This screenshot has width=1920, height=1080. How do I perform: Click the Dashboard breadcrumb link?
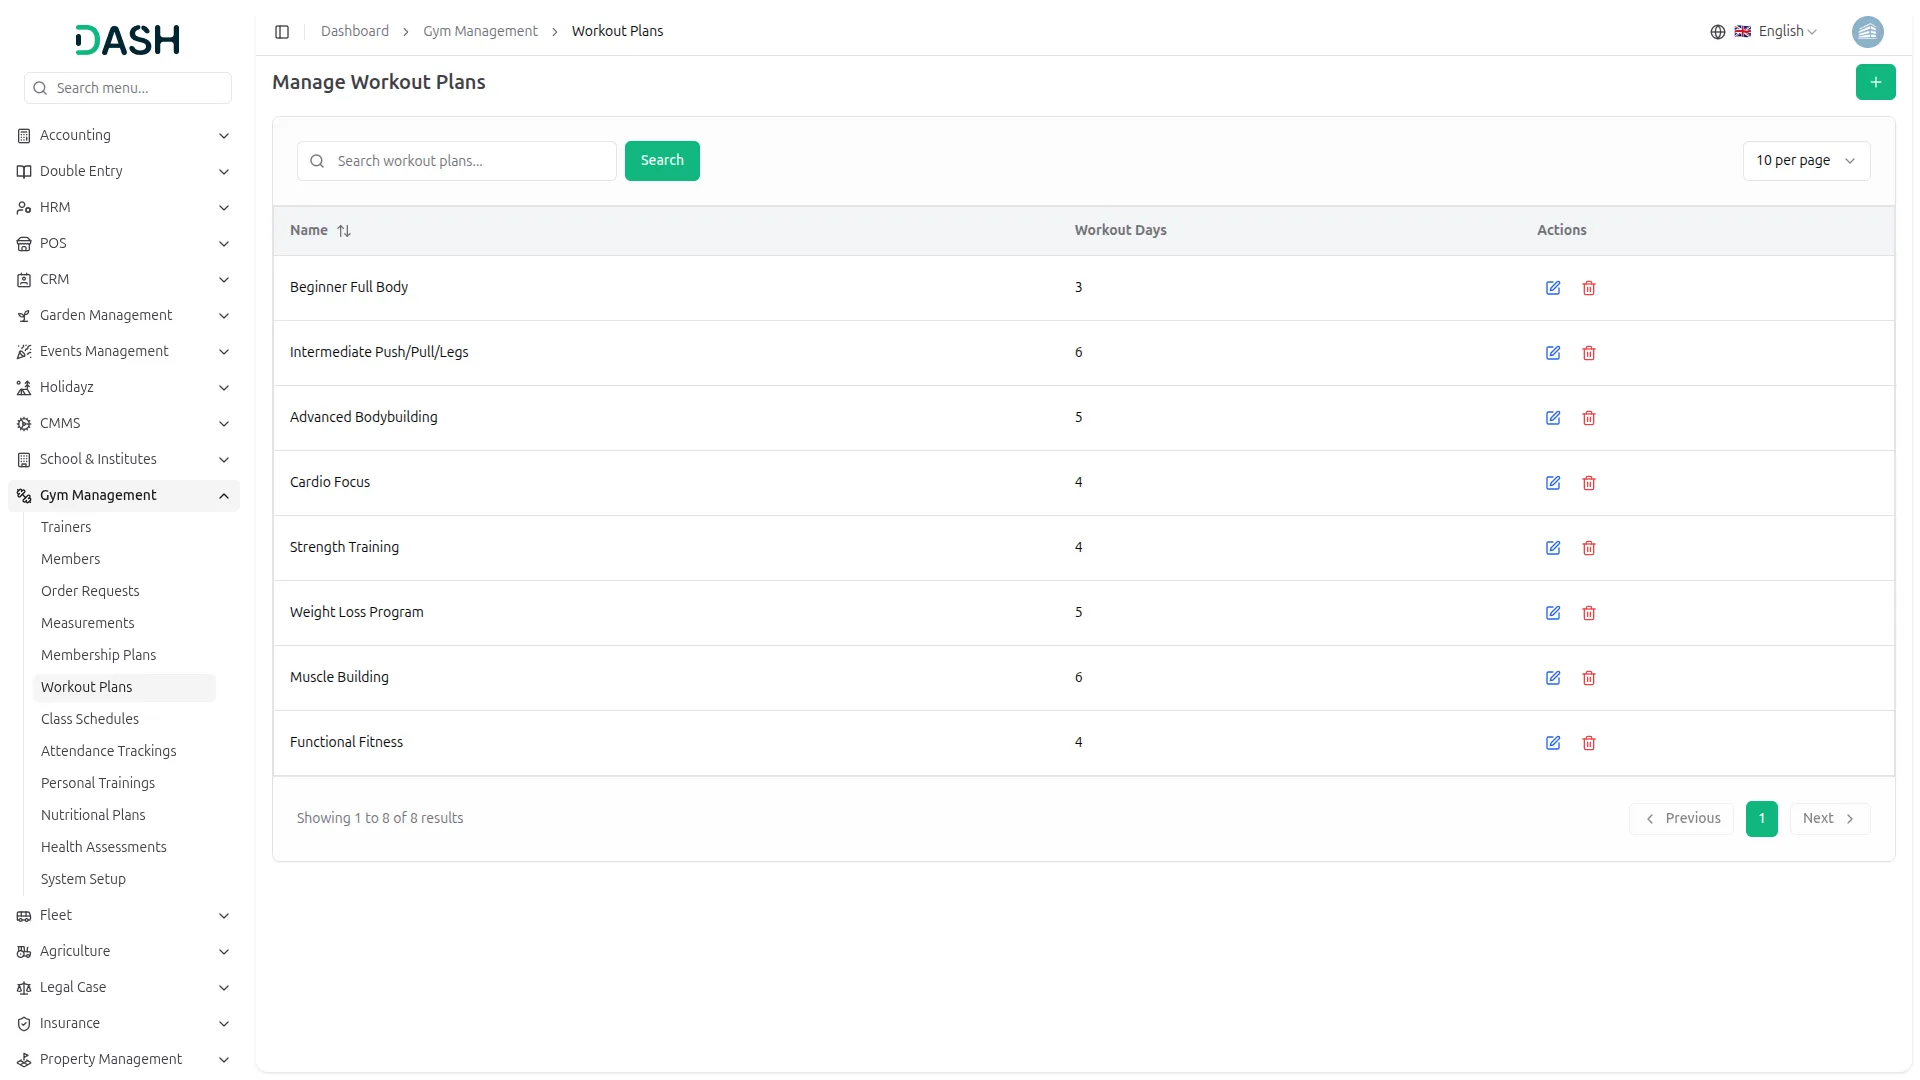[354, 32]
